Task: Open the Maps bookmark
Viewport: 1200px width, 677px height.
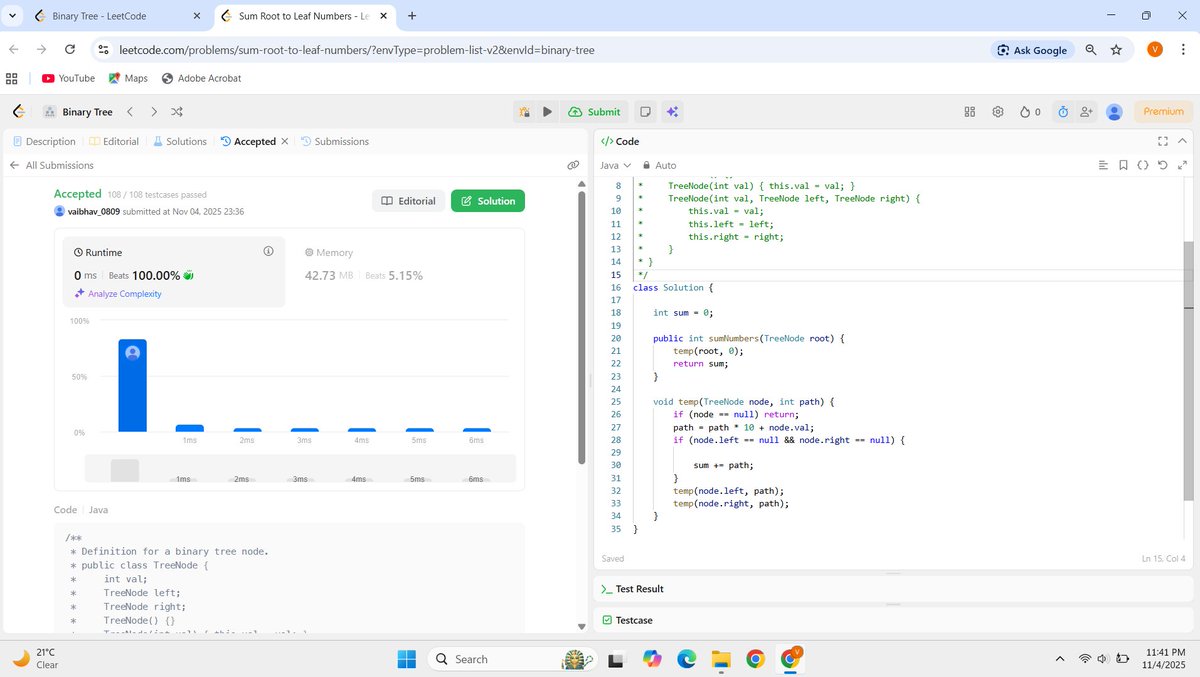Action: [x=128, y=78]
